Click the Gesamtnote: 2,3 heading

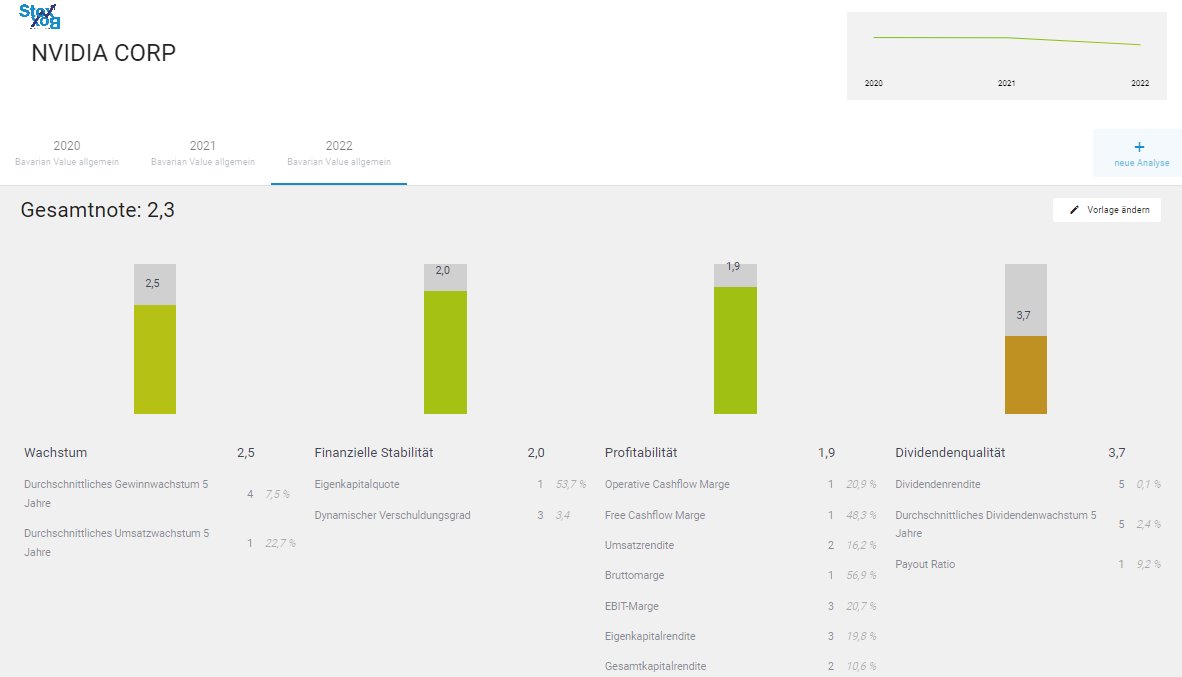pos(97,210)
